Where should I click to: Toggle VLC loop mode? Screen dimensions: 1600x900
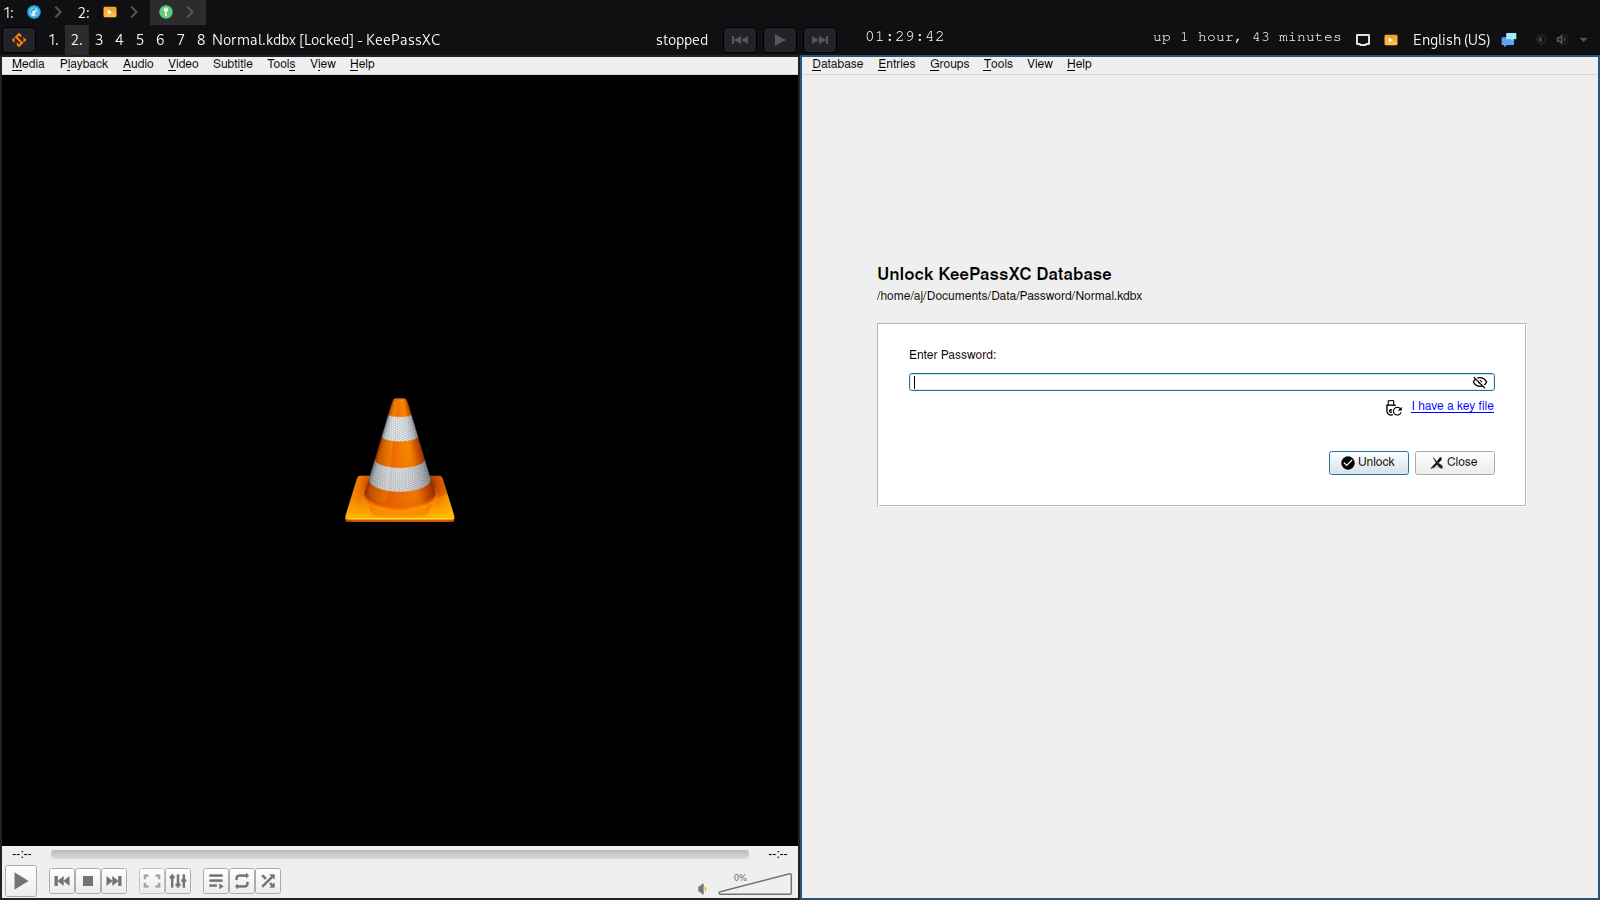tap(242, 881)
